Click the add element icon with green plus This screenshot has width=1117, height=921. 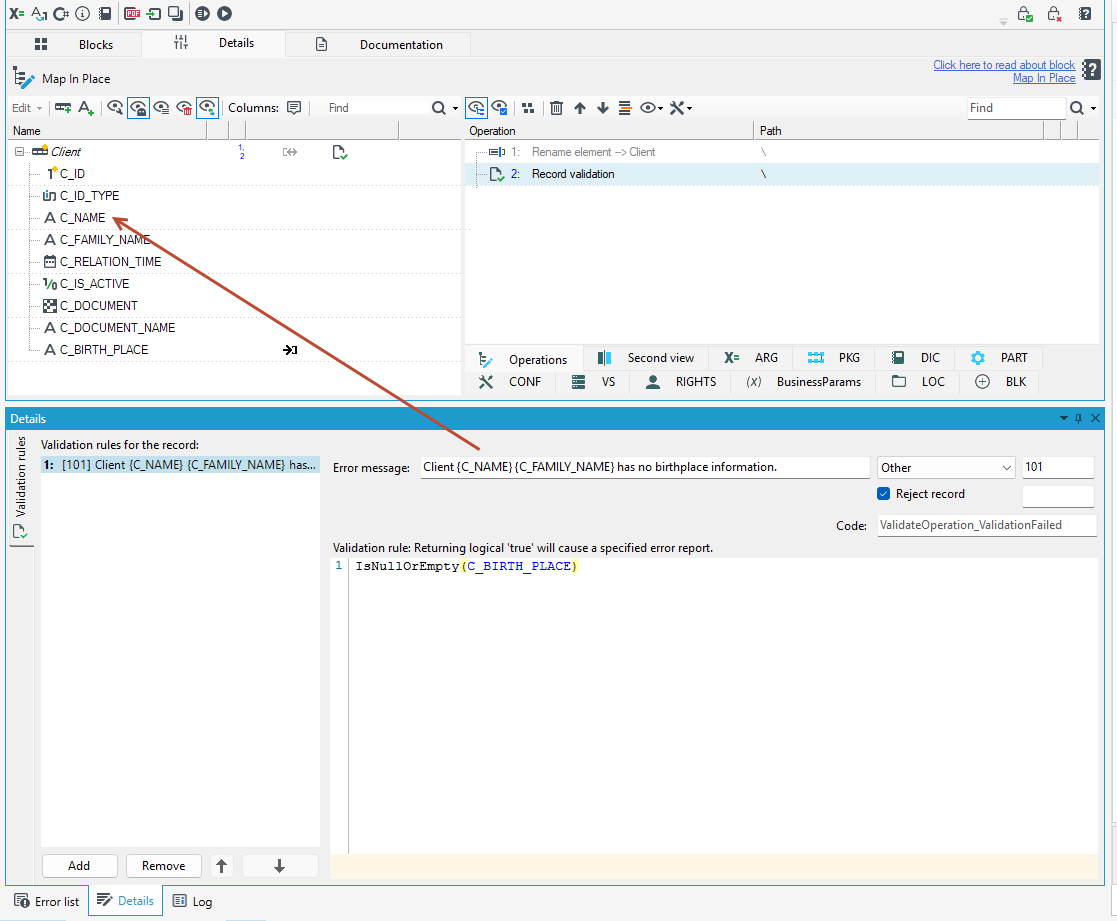63,108
